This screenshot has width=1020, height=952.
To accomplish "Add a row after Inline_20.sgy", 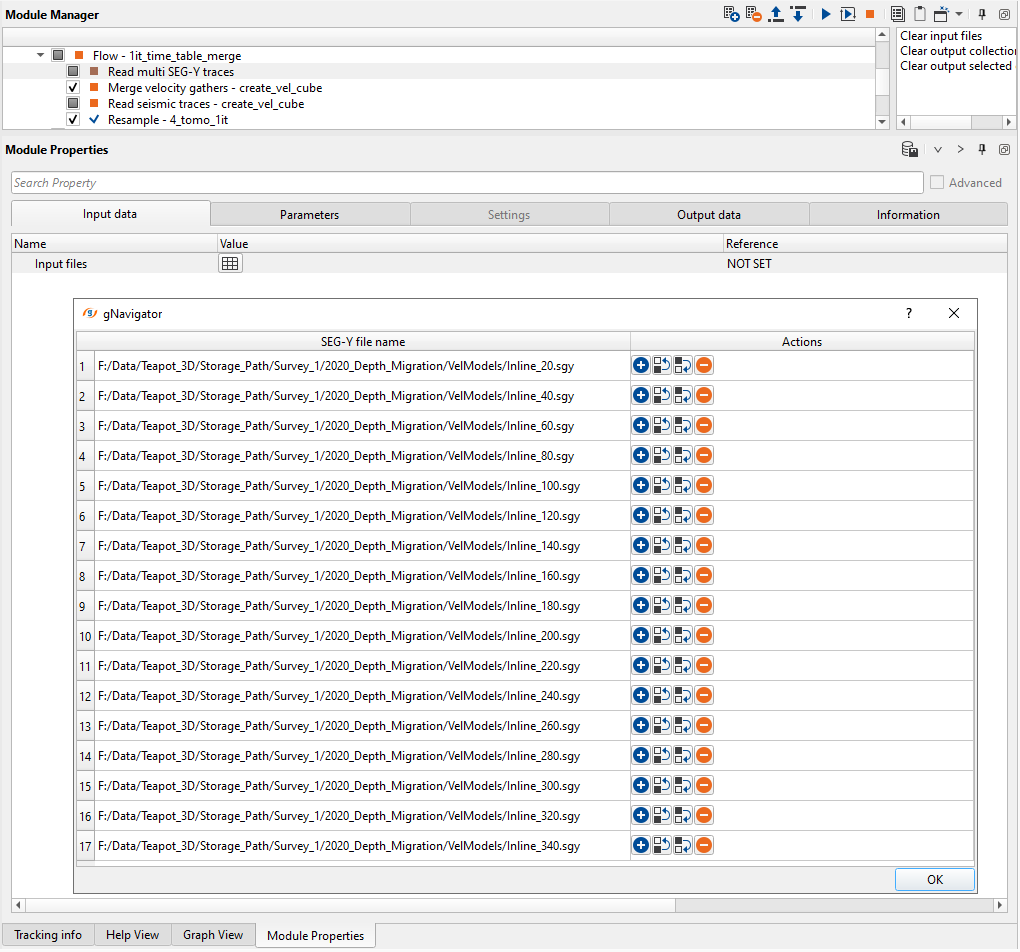I will pyautogui.click(x=641, y=366).
